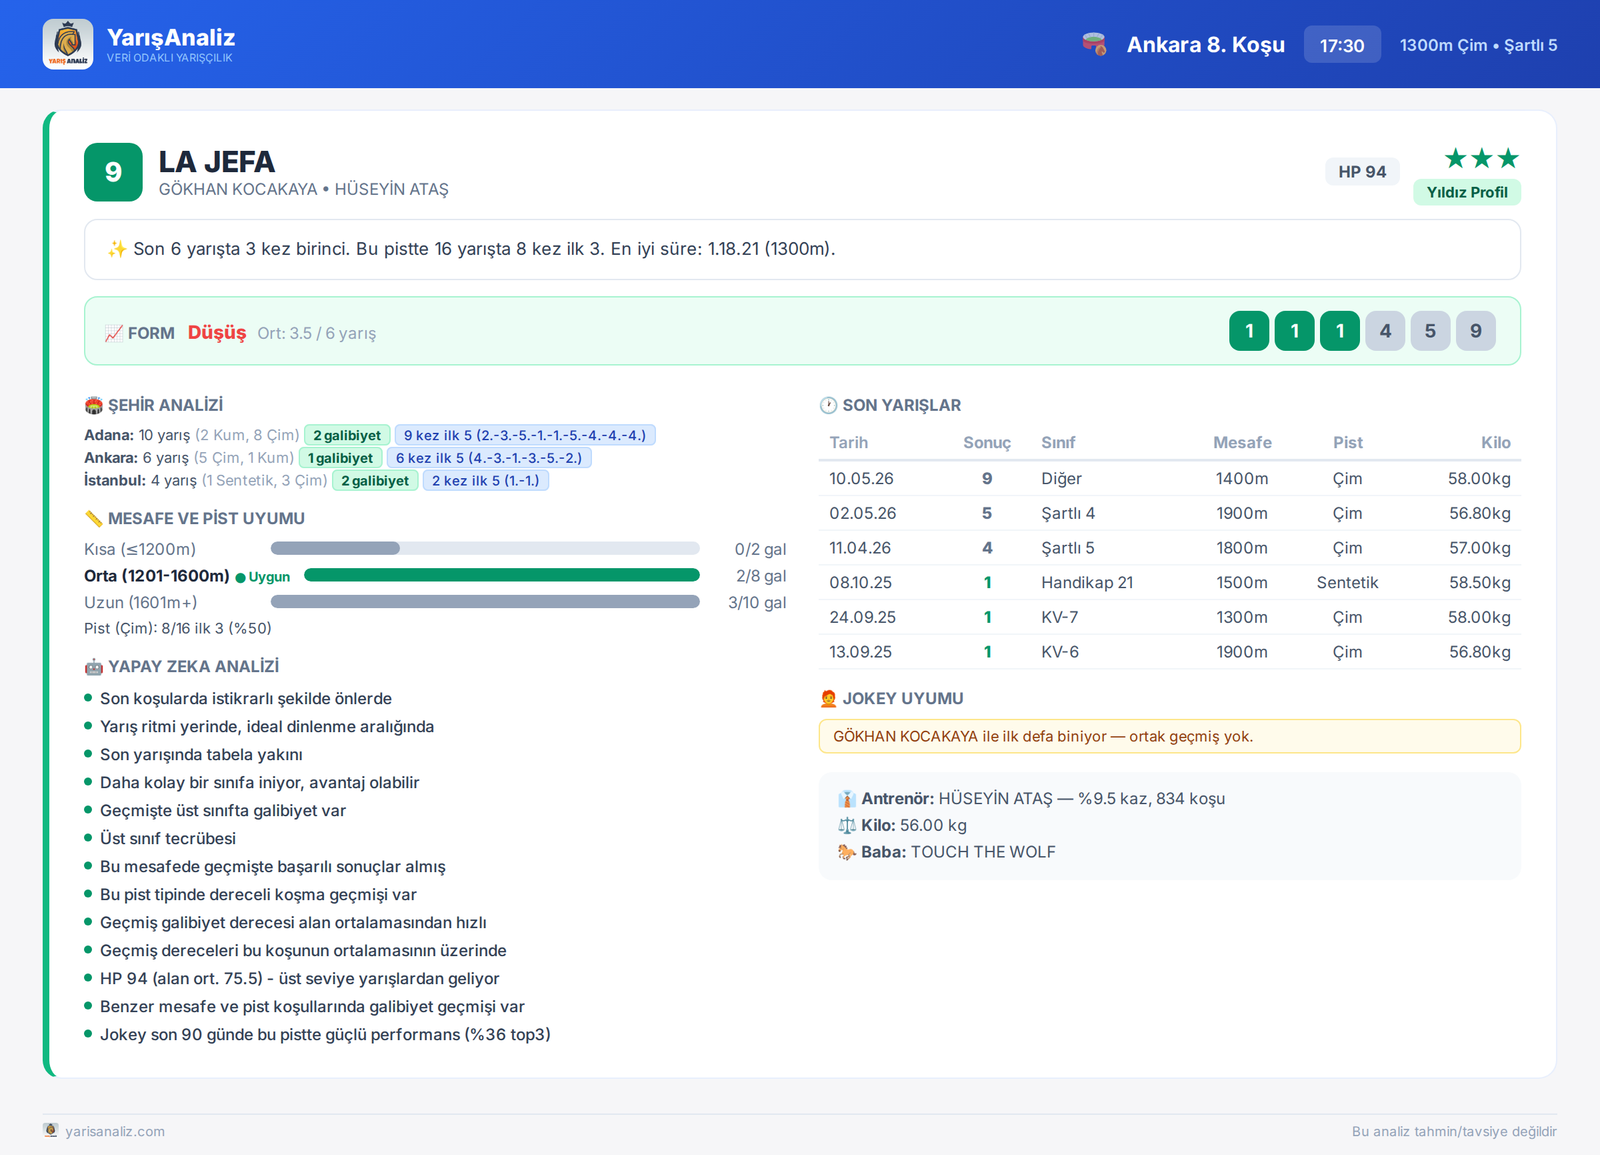Click the HP 94 (alan ort. 75.5) bullet
1600x1155 pixels.
click(300, 979)
